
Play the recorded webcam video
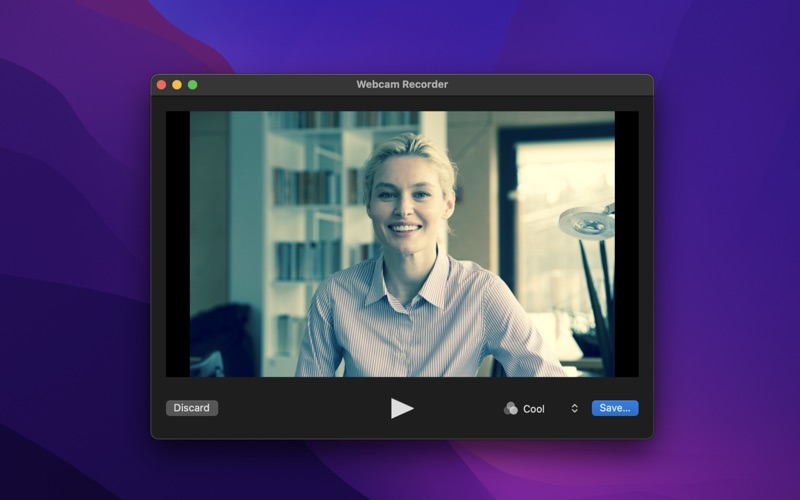point(402,408)
